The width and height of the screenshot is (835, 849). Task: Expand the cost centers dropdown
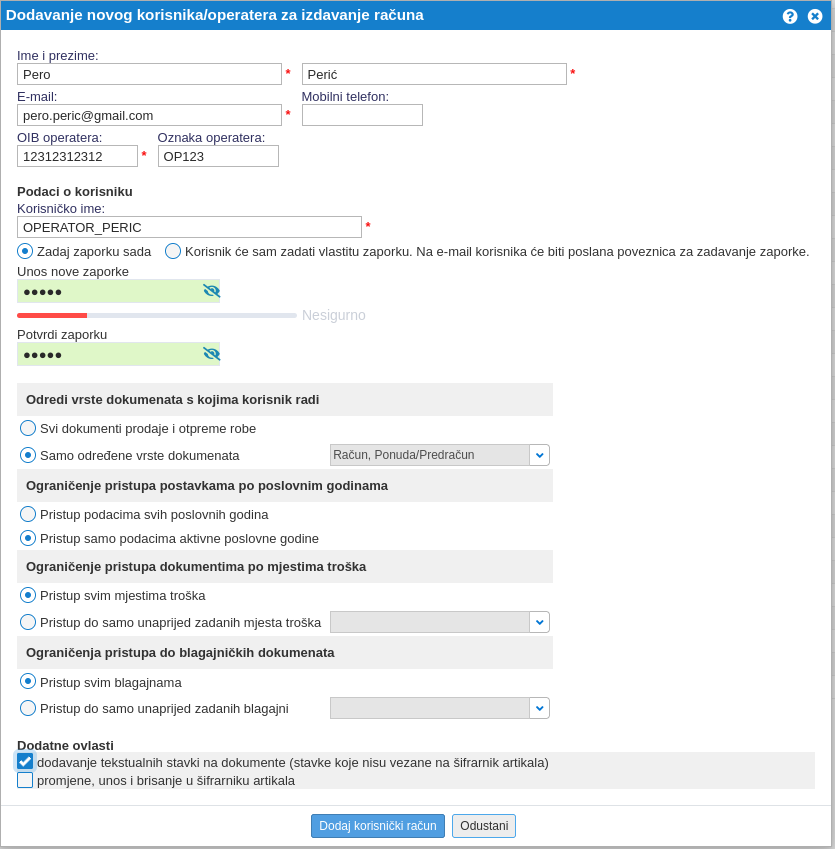(x=539, y=622)
